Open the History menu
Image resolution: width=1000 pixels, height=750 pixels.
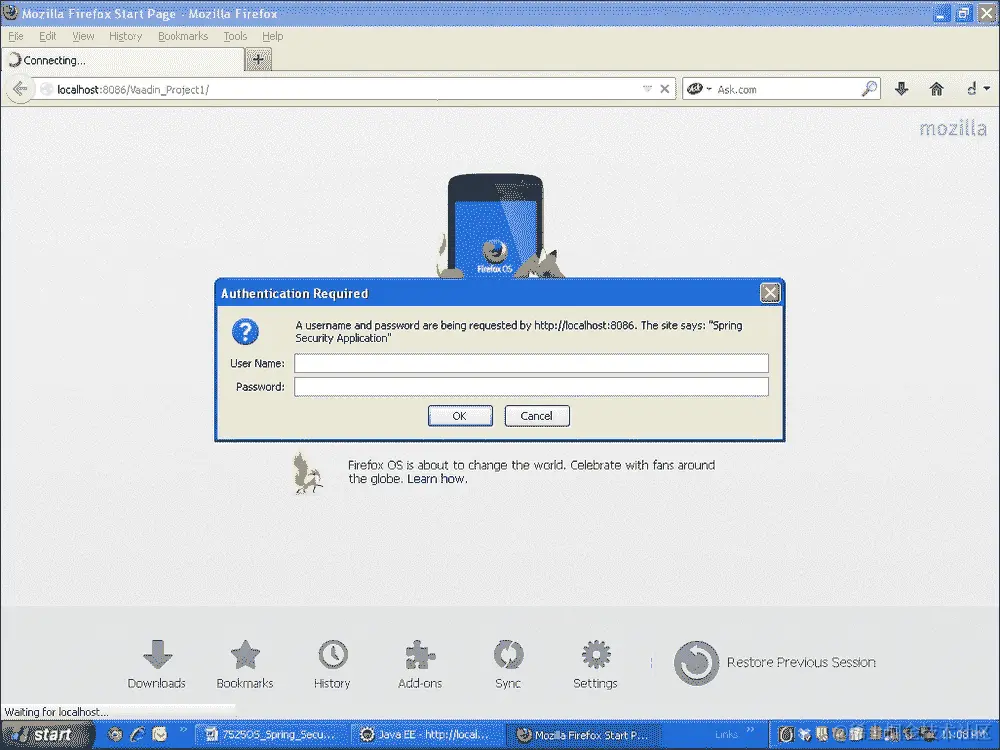pyautogui.click(x=125, y=36)
